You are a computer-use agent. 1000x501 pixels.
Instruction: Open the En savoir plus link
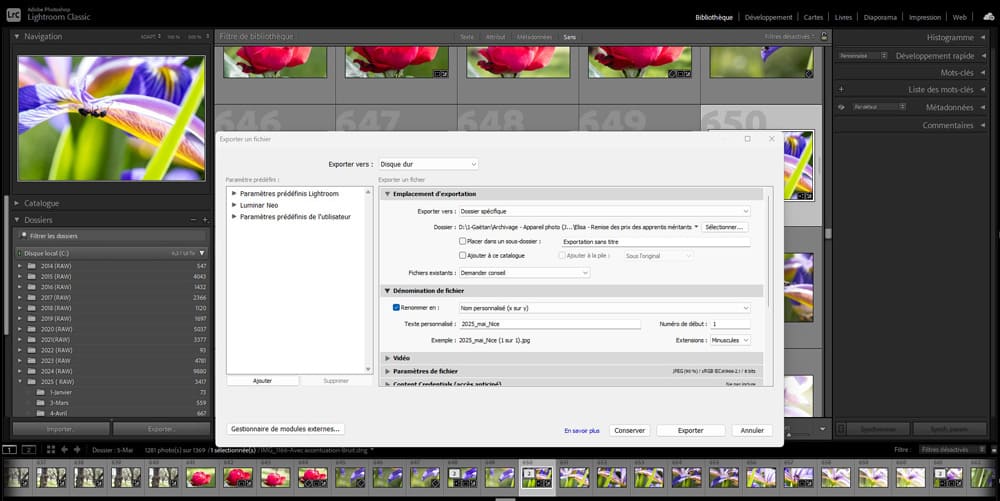(581, 430)
